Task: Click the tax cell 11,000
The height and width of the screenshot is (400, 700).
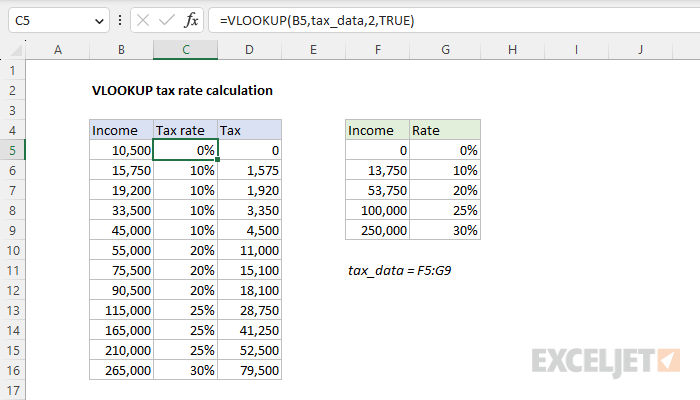Action: [250, 250]
